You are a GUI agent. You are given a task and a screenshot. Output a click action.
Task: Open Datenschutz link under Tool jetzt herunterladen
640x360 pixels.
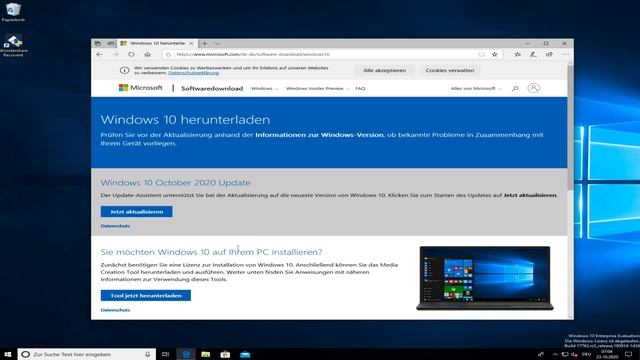pyautogui.click(x=116, y=310)
